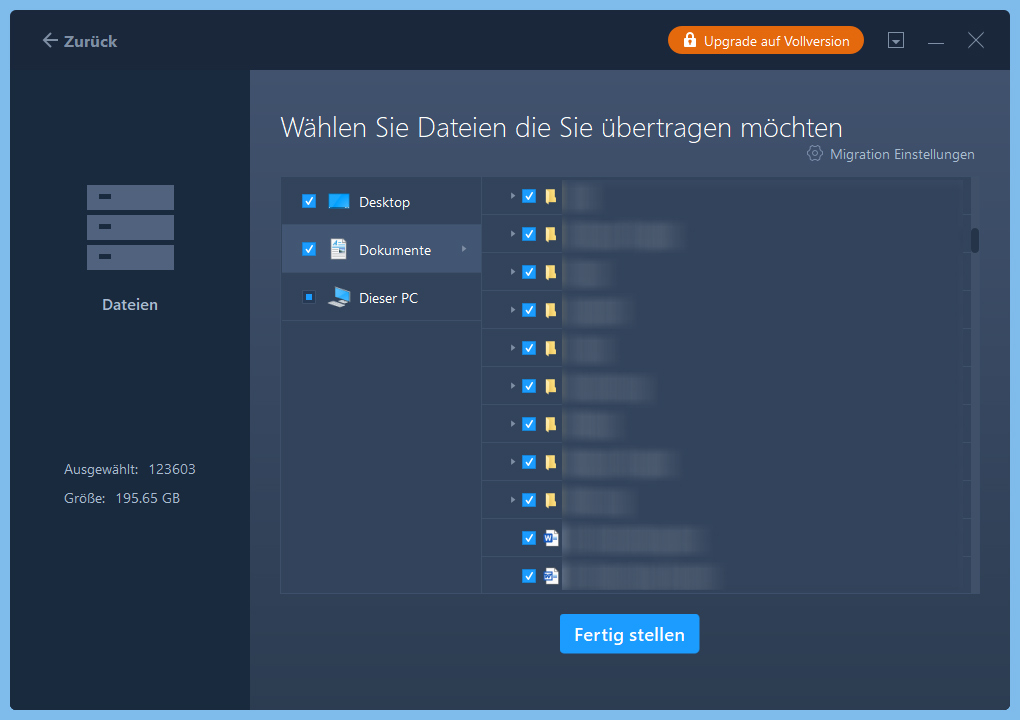Viewport: 1020px width, 720px height.
Task: Uncheck the Desktop checkbox
Action: click(309, 201)
